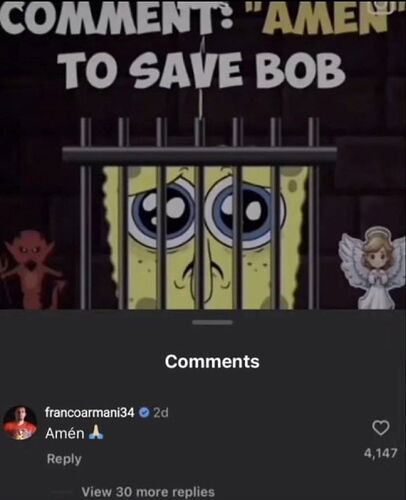
Task: Click the 4,147 likes count
Action: tap(381, 453)
